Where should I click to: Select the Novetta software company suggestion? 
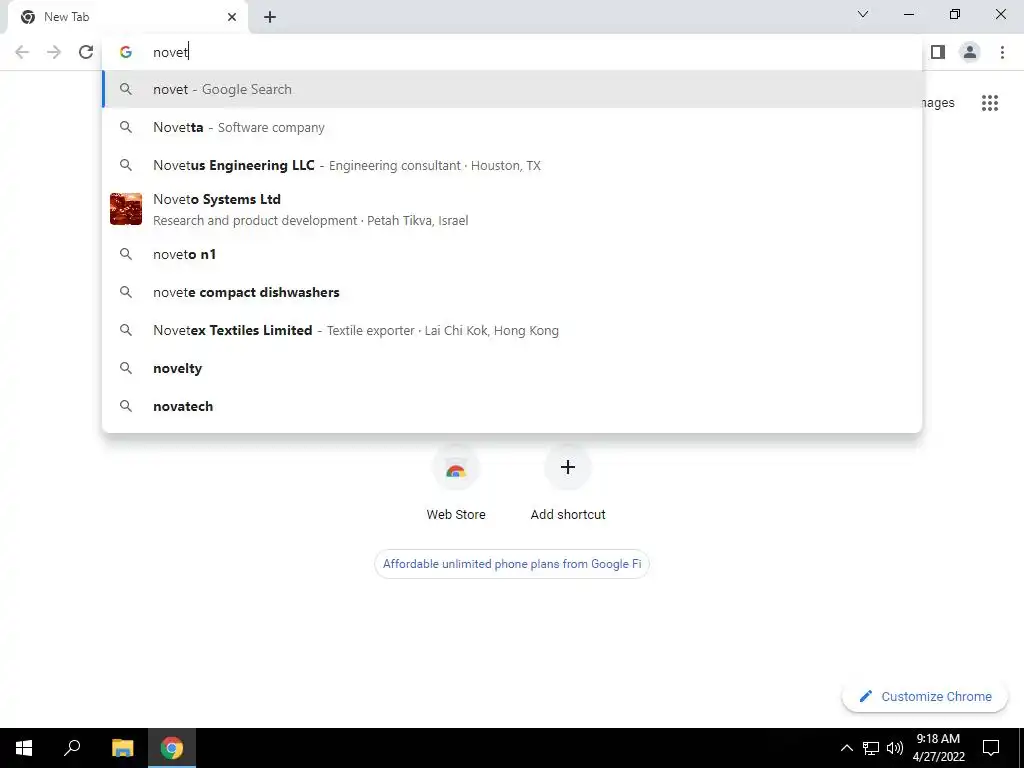click(x=512, y=127)
